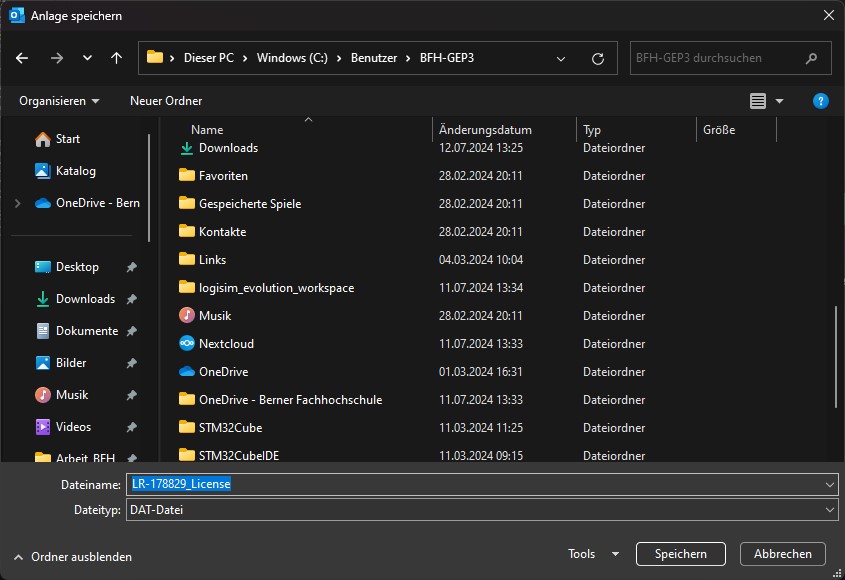Select the Musik folder in file list
The width and height of the screenshot is (845, 580).
point(205,316)
